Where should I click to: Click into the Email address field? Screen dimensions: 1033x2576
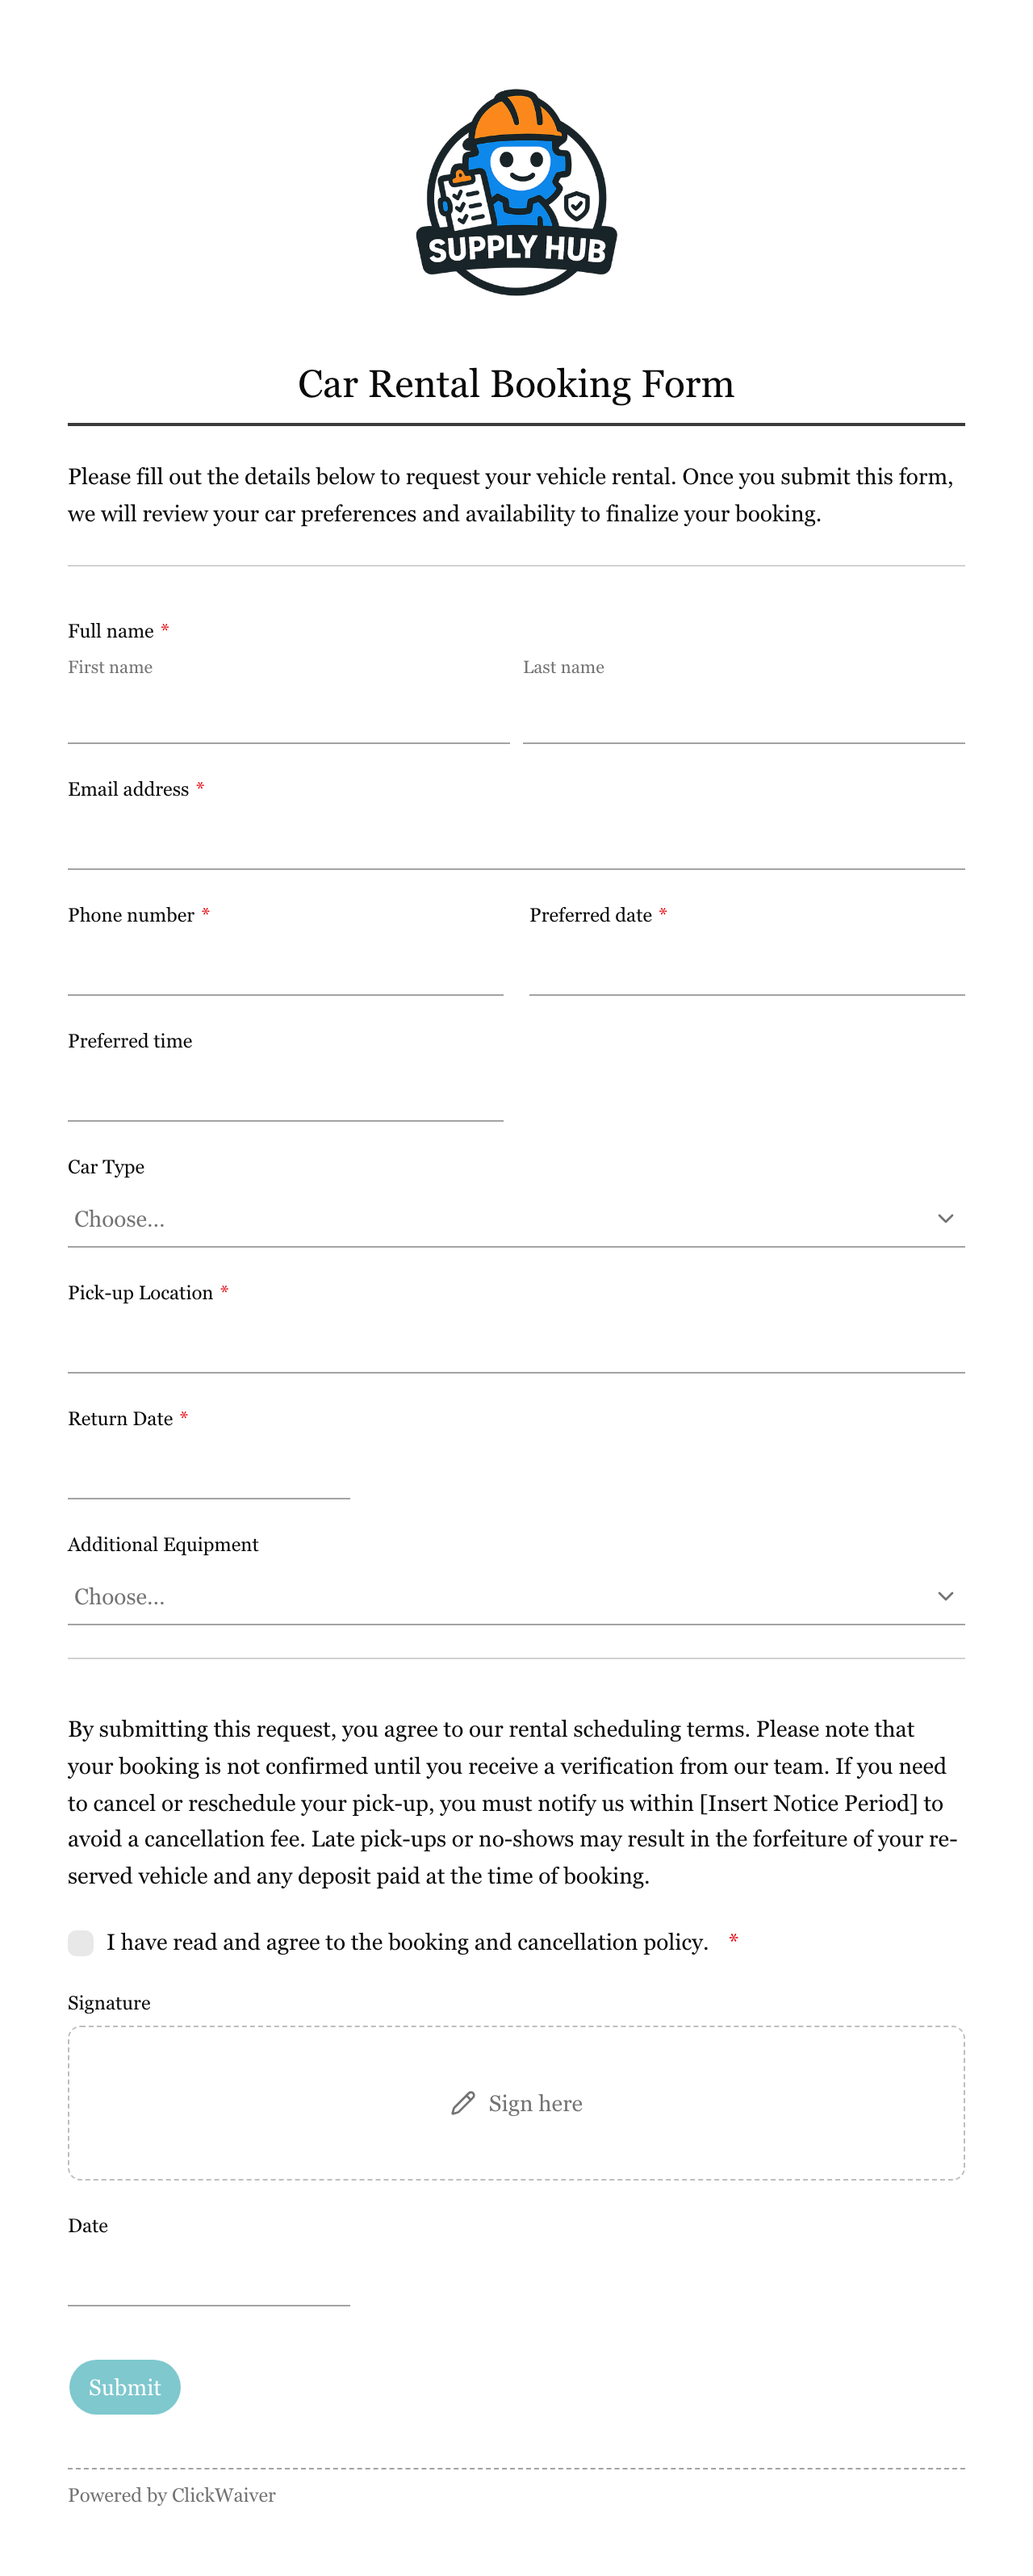click(x=516, y=841)
